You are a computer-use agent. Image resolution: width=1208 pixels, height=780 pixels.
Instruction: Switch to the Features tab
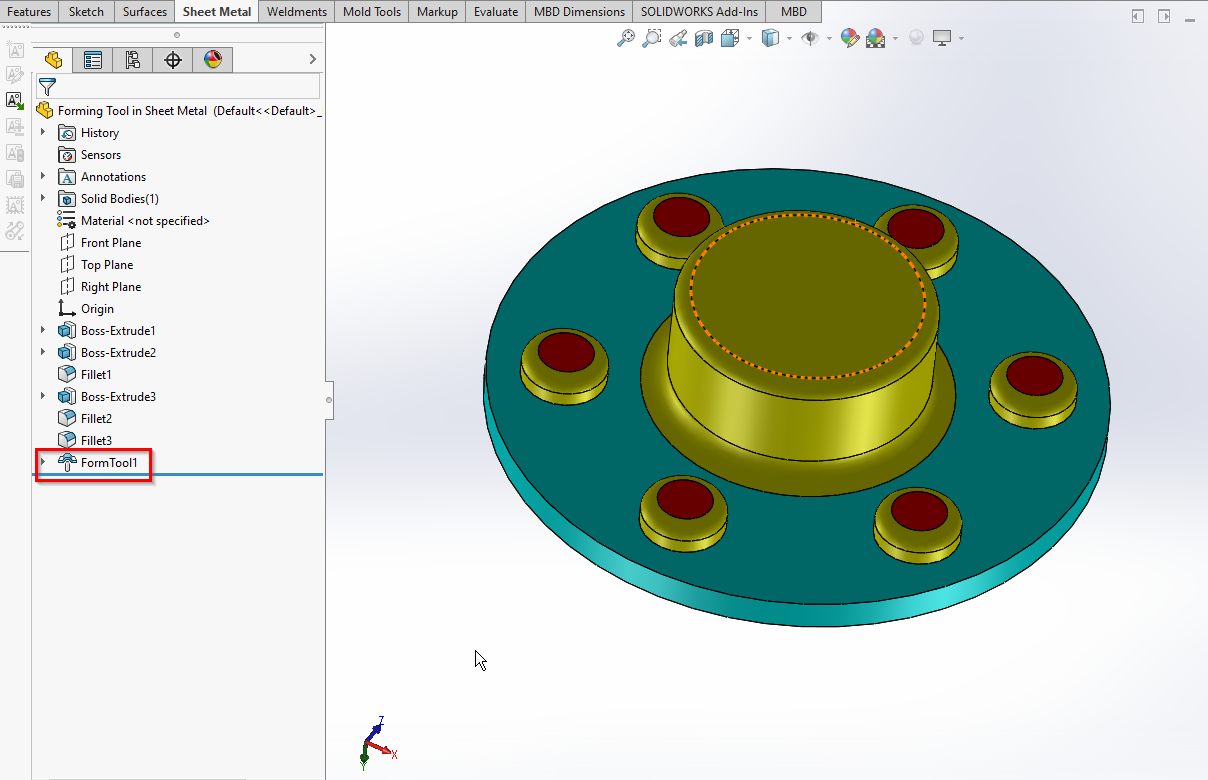(x=29, y=12)
